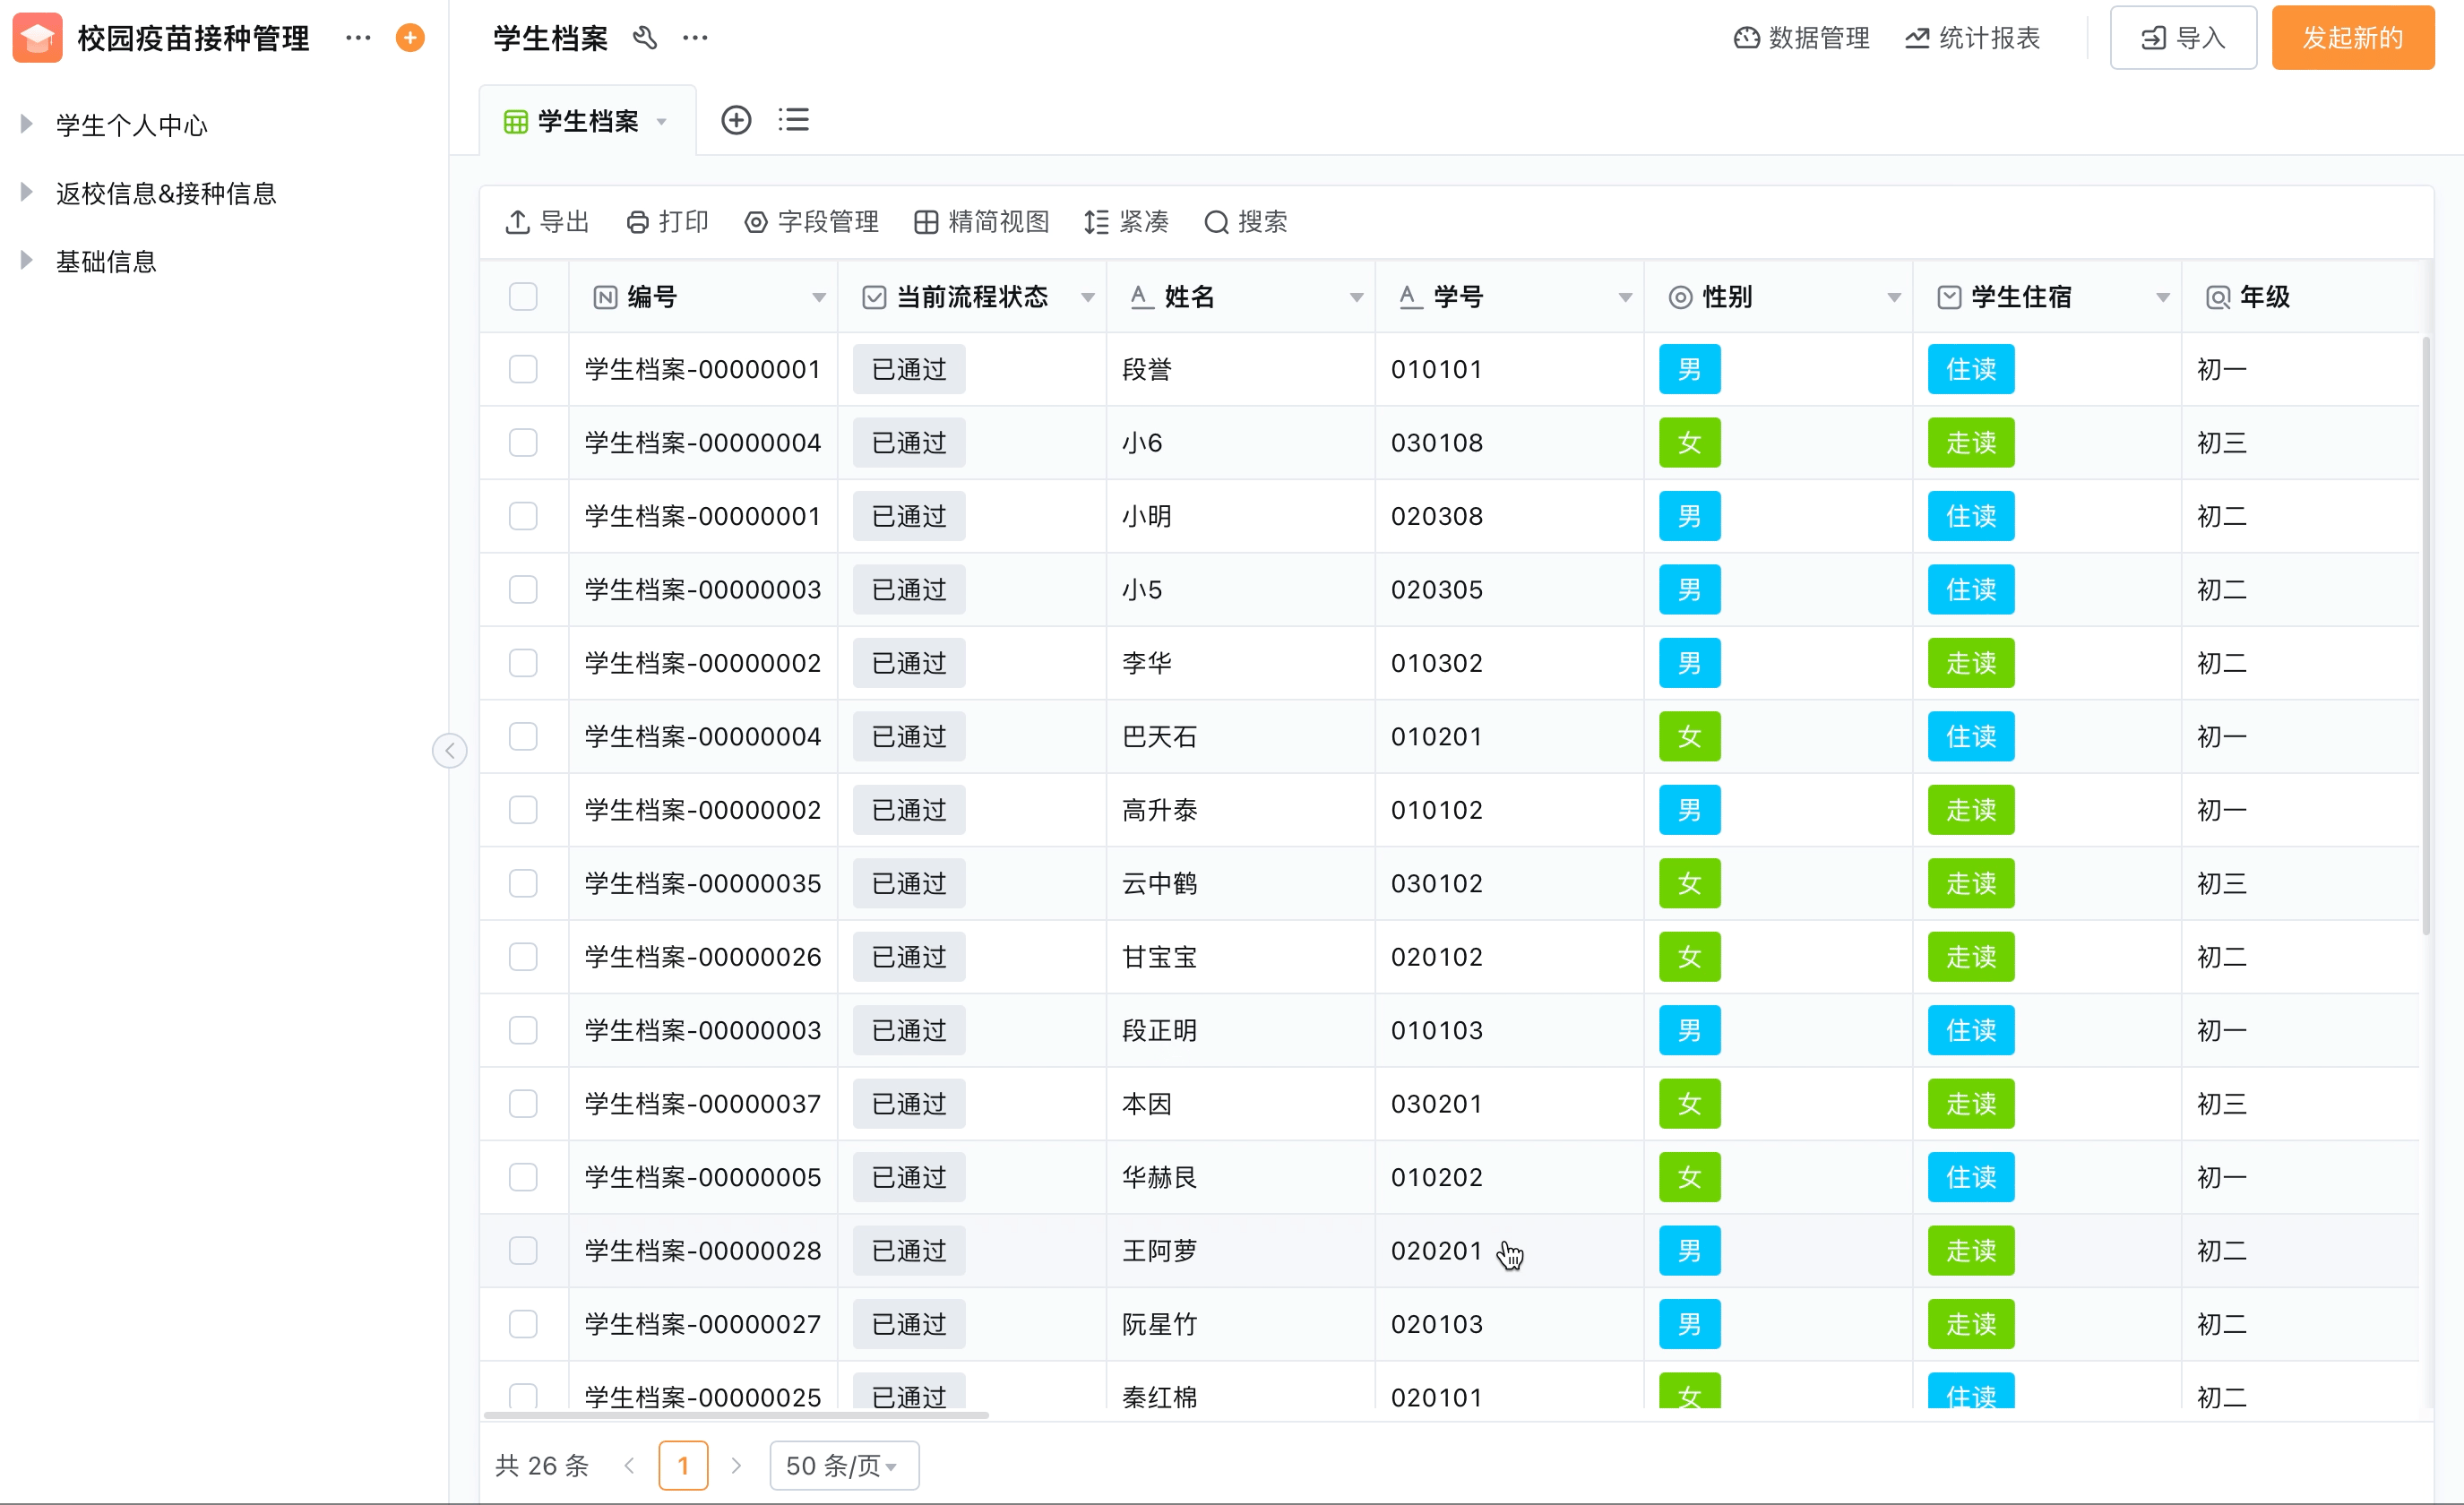Image resolution: width=2464 pixels, height=1505 pixels.
Task: Click the horizontal table scrollbar
Action: (x=736, y=1415)
